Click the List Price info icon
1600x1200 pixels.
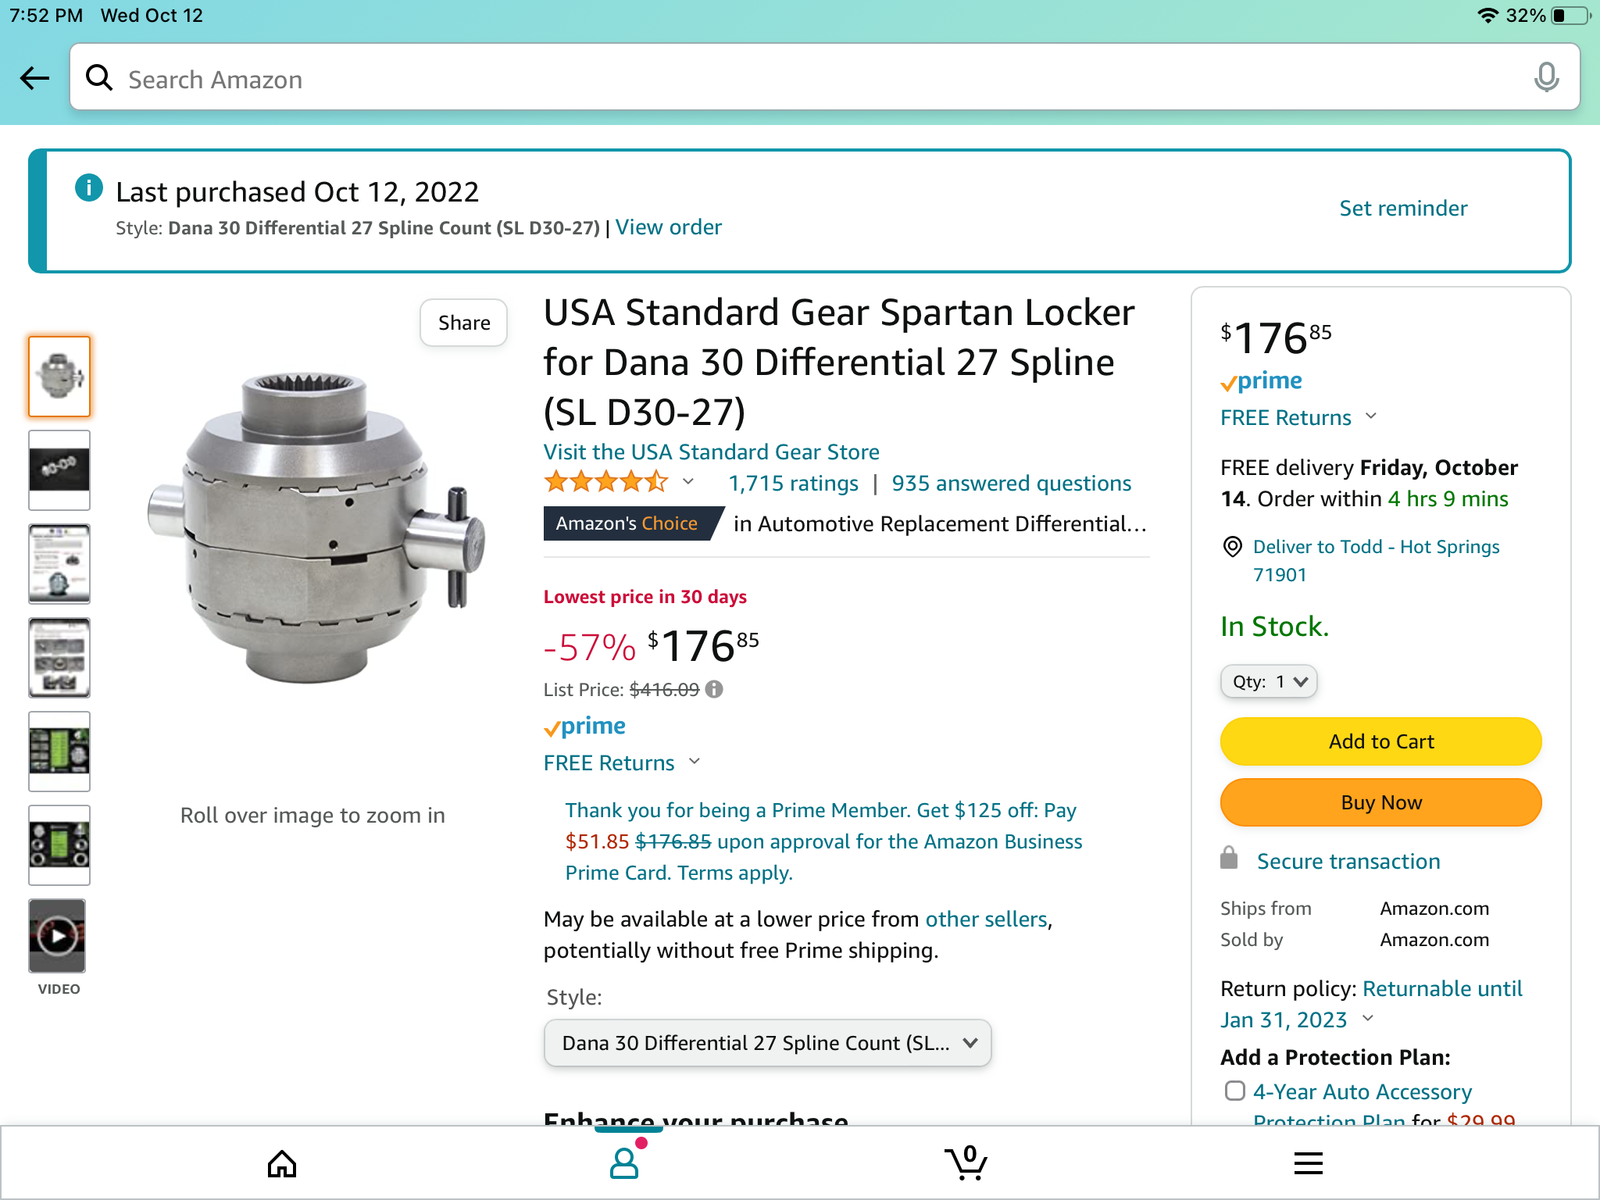tap(714, 689)
